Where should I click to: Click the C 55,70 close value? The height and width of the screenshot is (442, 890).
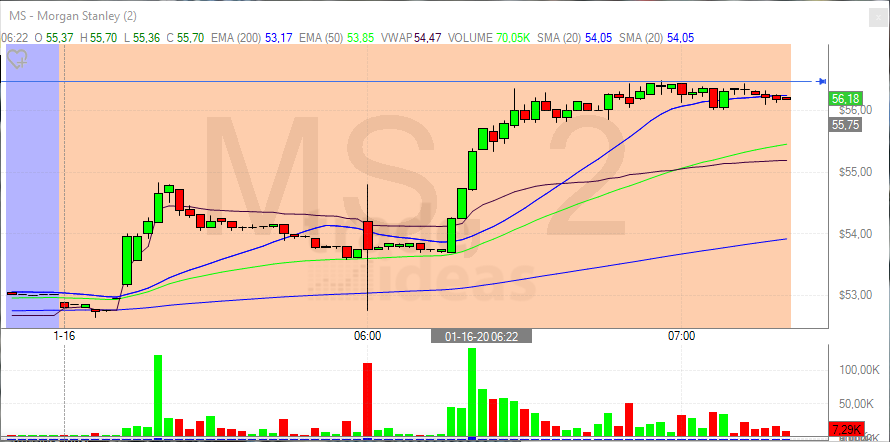point(186,38)
